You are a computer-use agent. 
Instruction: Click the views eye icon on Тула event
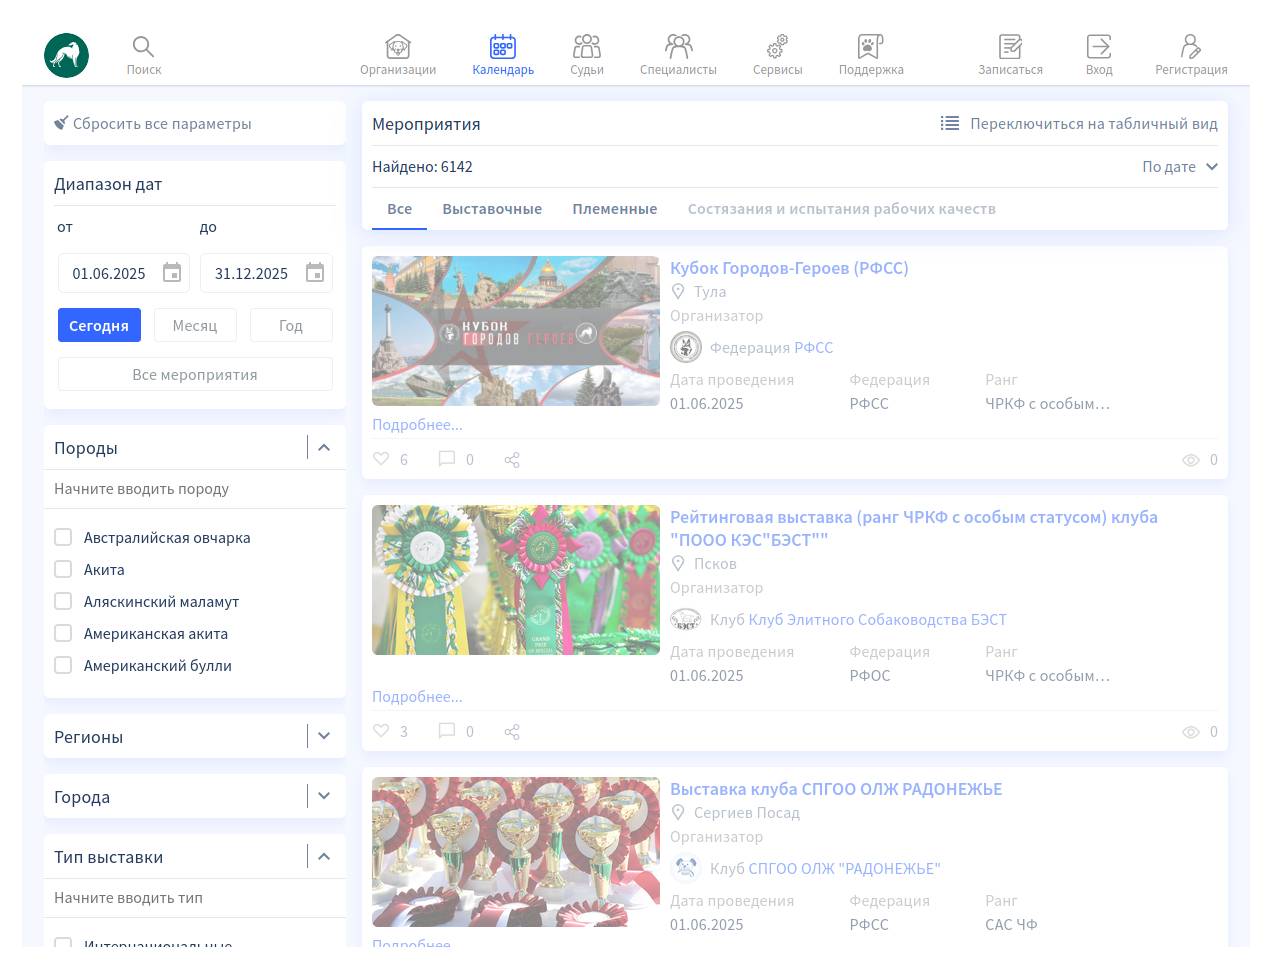1191,460
